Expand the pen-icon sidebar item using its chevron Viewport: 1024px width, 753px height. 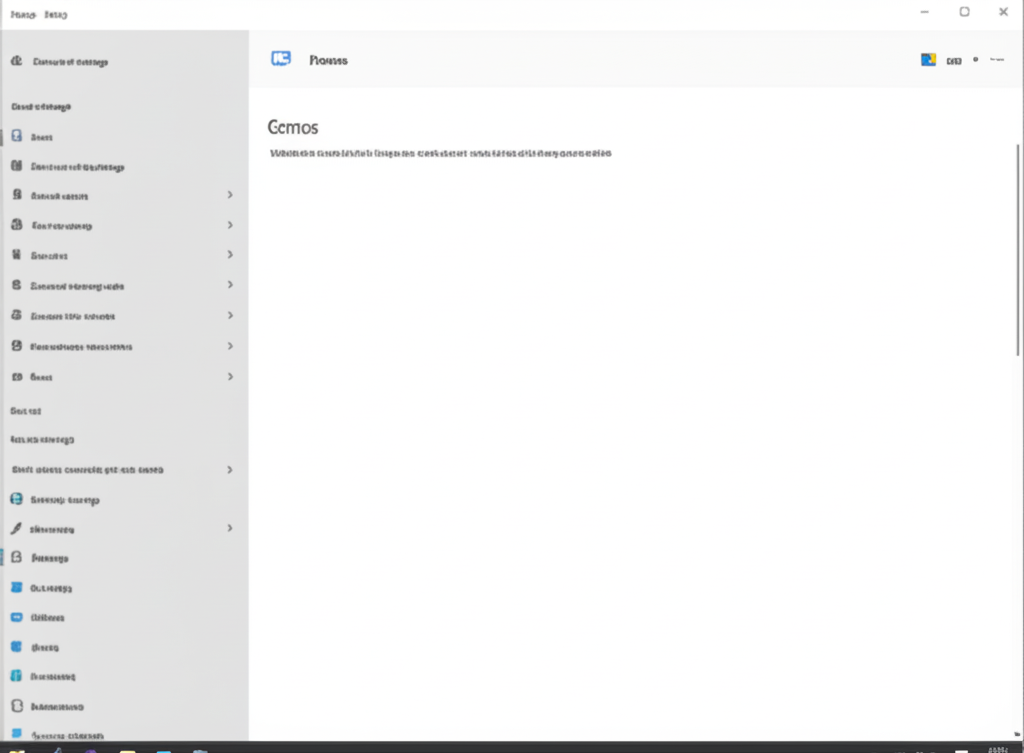tap(230, 528)
